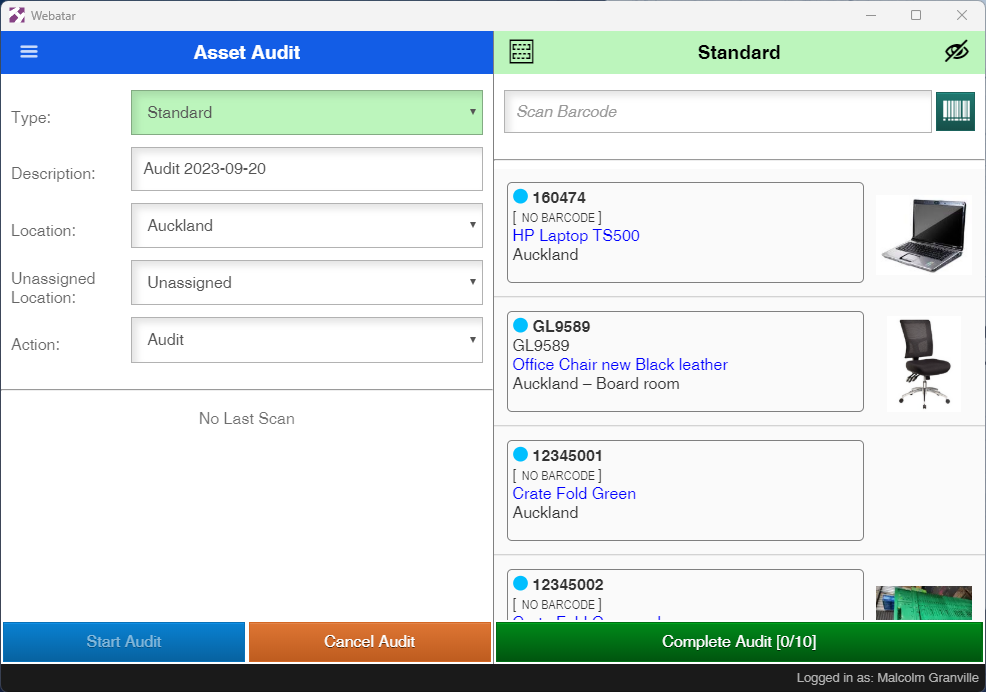Click the green crates thumbnail image
This screenshot has height=692, width=986.
coord(924,603)
